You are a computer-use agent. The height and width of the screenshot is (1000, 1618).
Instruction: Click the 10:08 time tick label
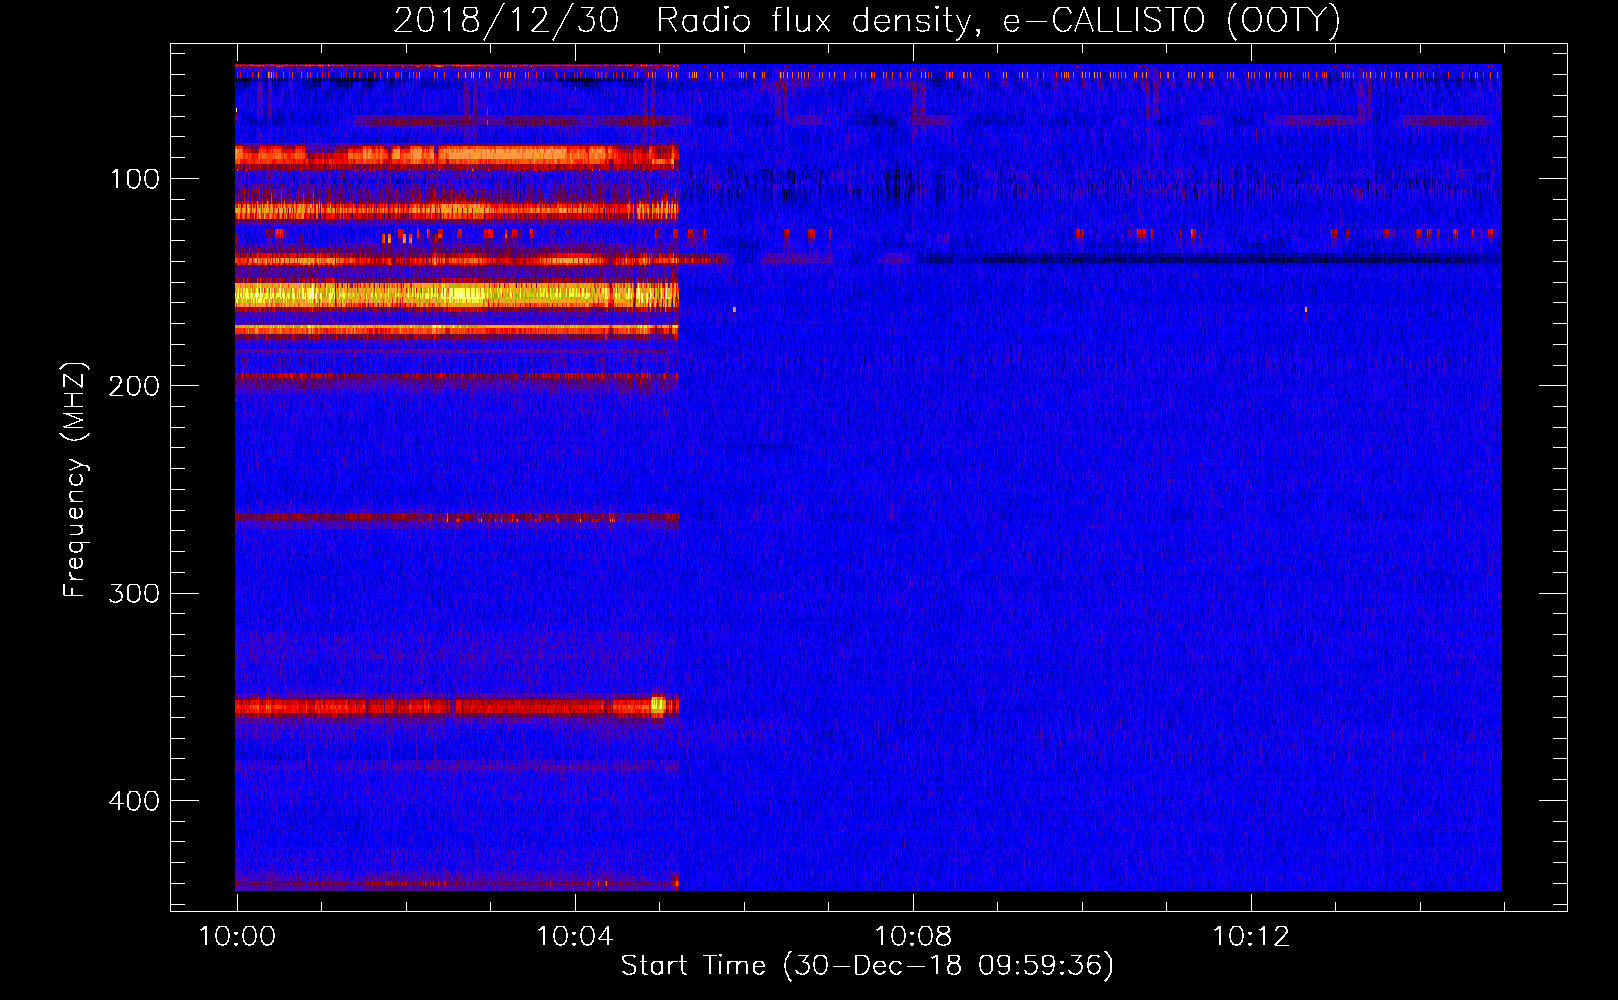pyautogui.click(x=913, y=936)
